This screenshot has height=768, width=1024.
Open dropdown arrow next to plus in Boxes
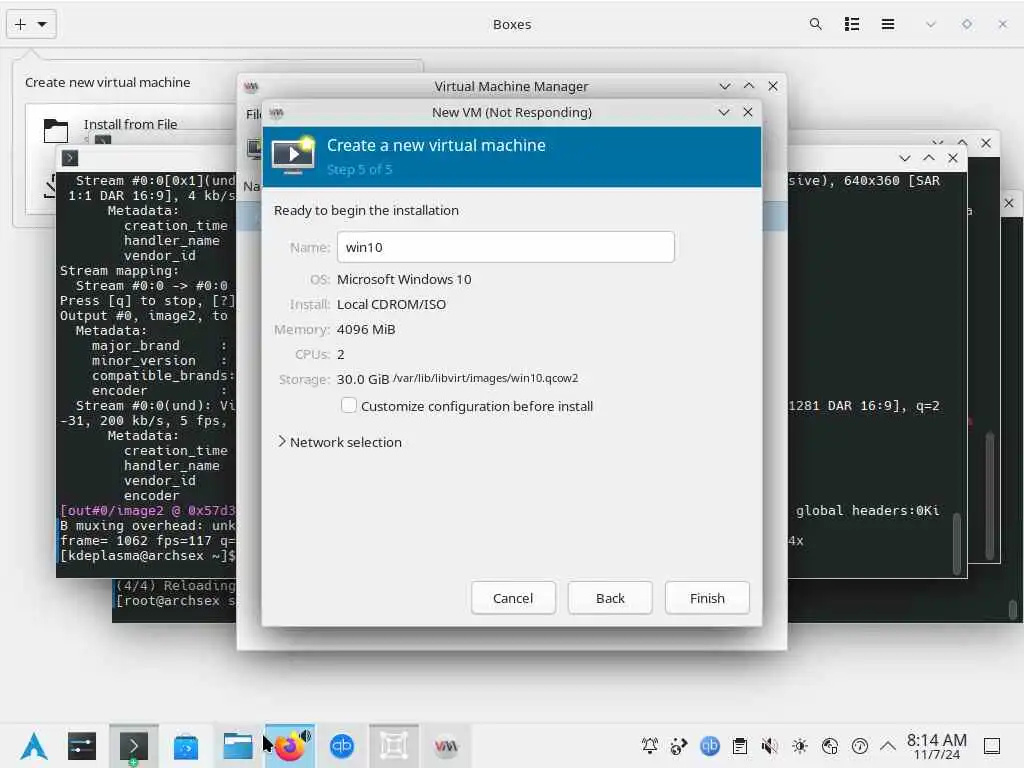pos(42,24)
